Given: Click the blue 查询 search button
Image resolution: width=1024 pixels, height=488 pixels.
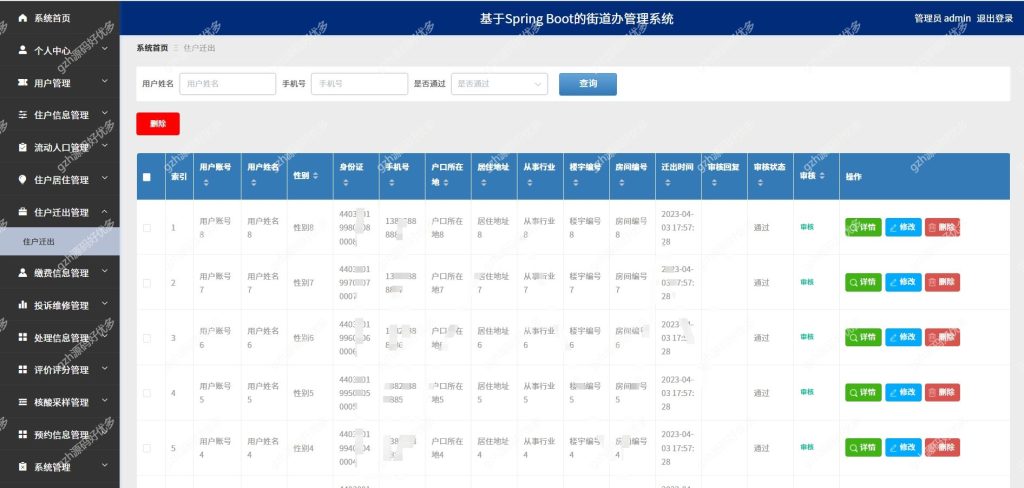Looking at the screenshot, I should [x=588, y=84].
